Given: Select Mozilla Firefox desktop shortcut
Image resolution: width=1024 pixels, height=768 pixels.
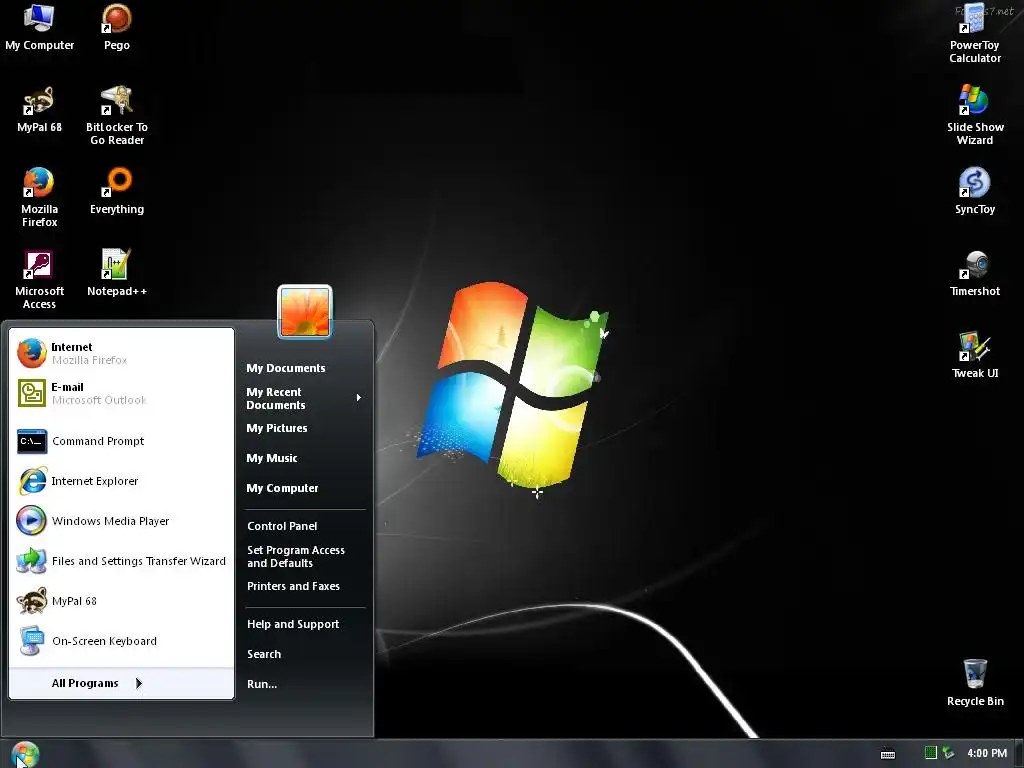Looking at the screenshot, I should [39, 198].
